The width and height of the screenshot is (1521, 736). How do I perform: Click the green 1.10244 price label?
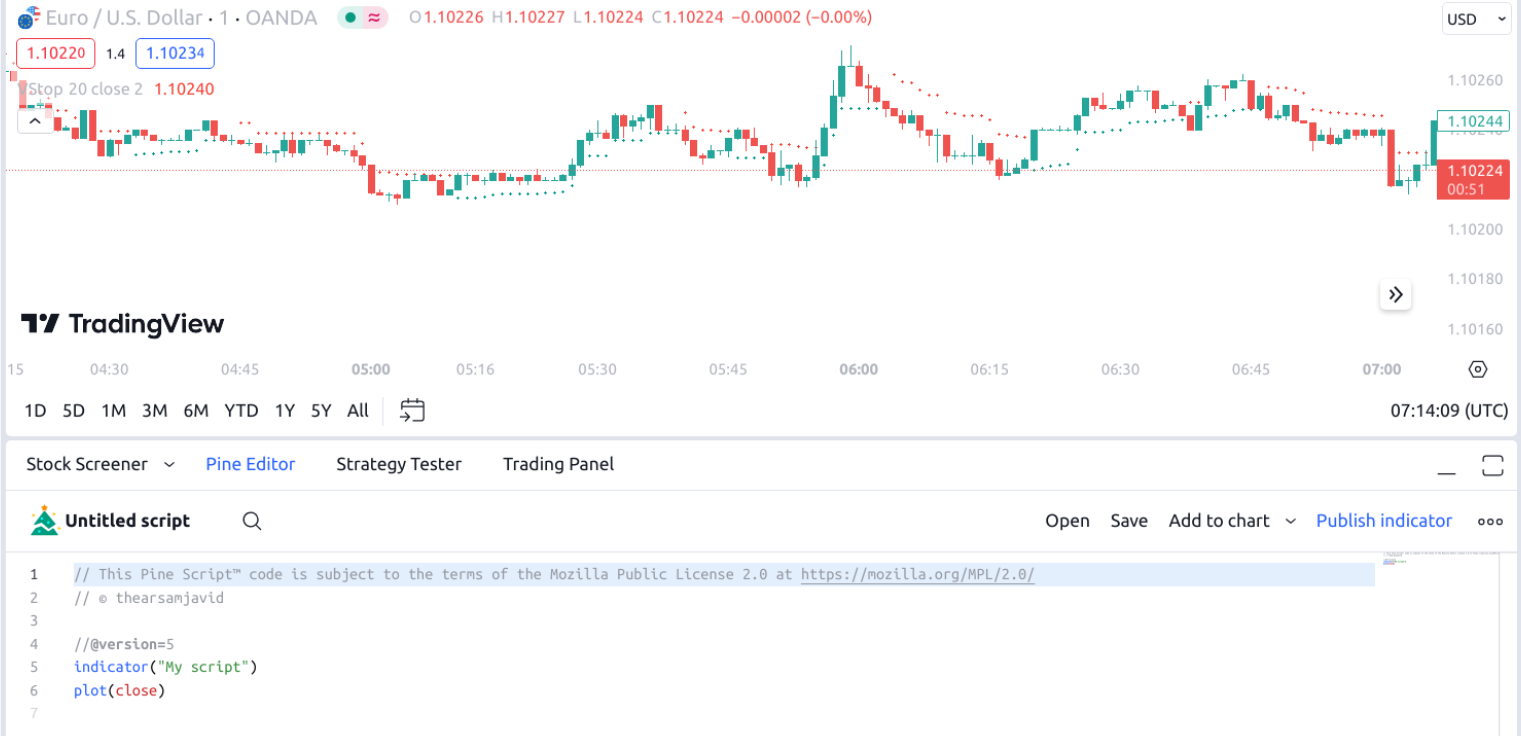point(1473,122)
